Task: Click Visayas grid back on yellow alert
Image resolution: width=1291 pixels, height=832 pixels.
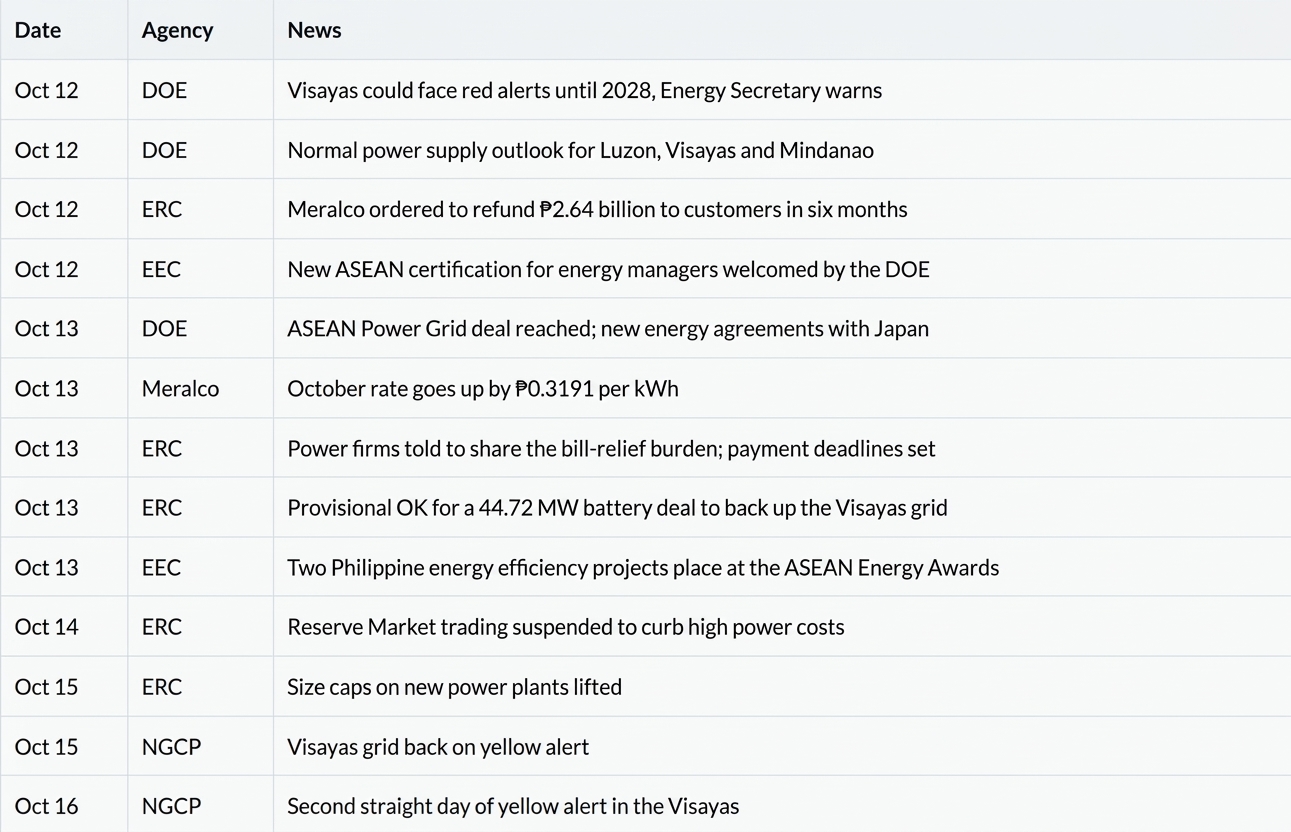Action: click(438, 747)
